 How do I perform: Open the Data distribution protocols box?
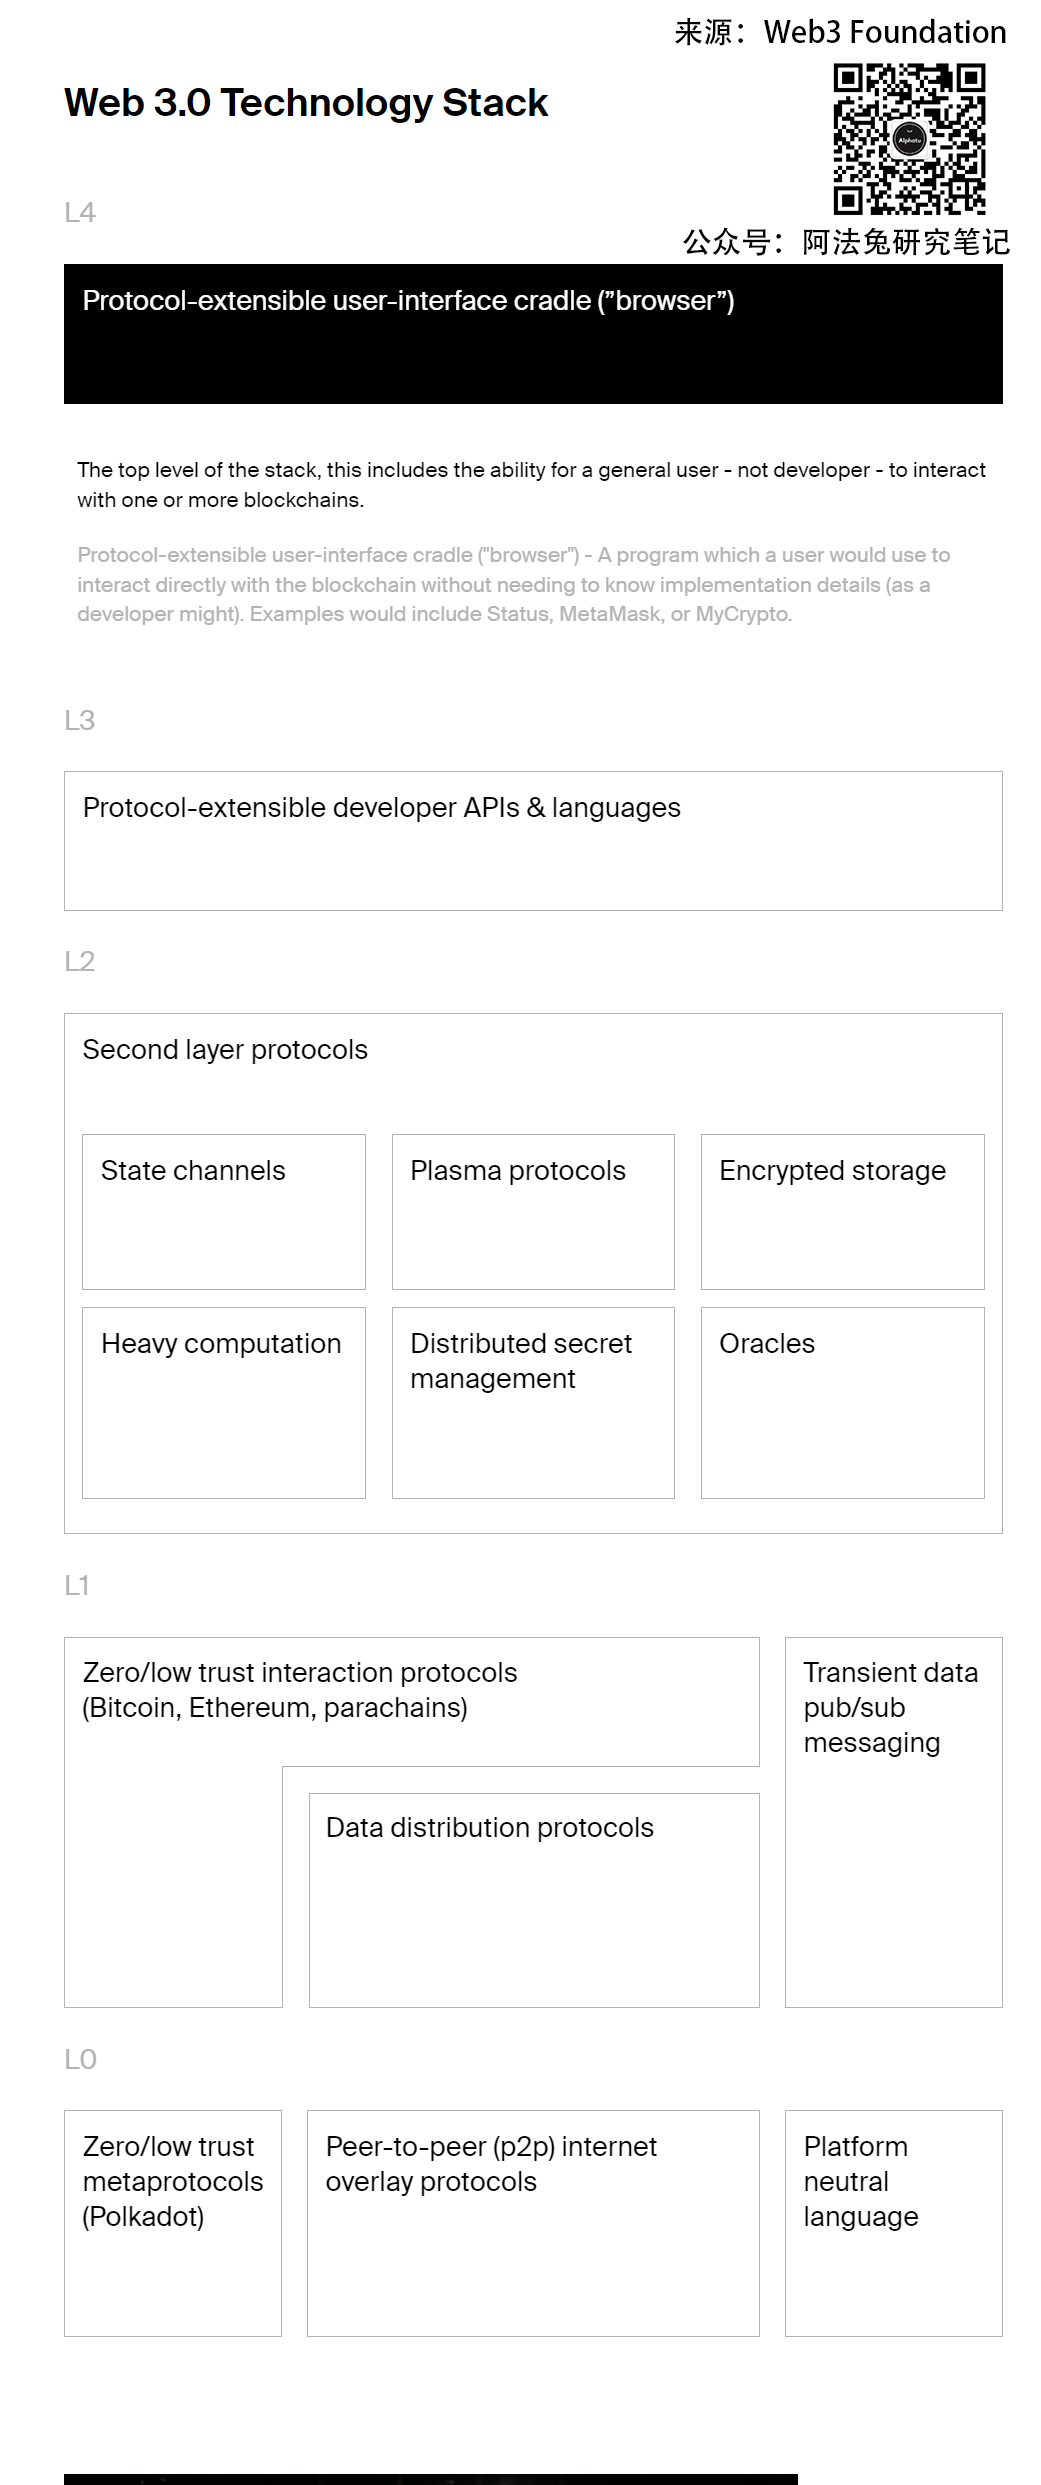click(533, 1899)
